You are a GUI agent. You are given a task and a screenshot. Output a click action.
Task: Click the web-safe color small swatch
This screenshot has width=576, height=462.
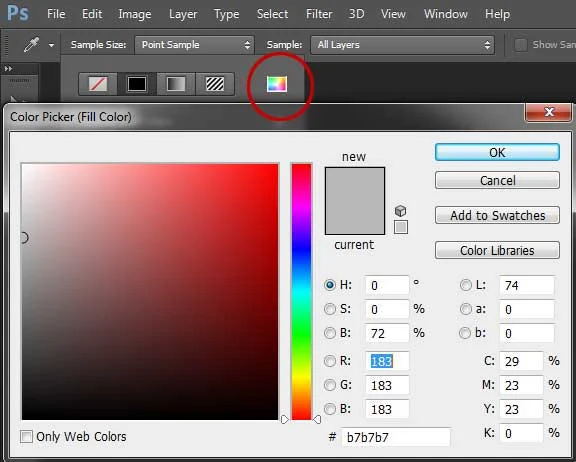(401, 227)
